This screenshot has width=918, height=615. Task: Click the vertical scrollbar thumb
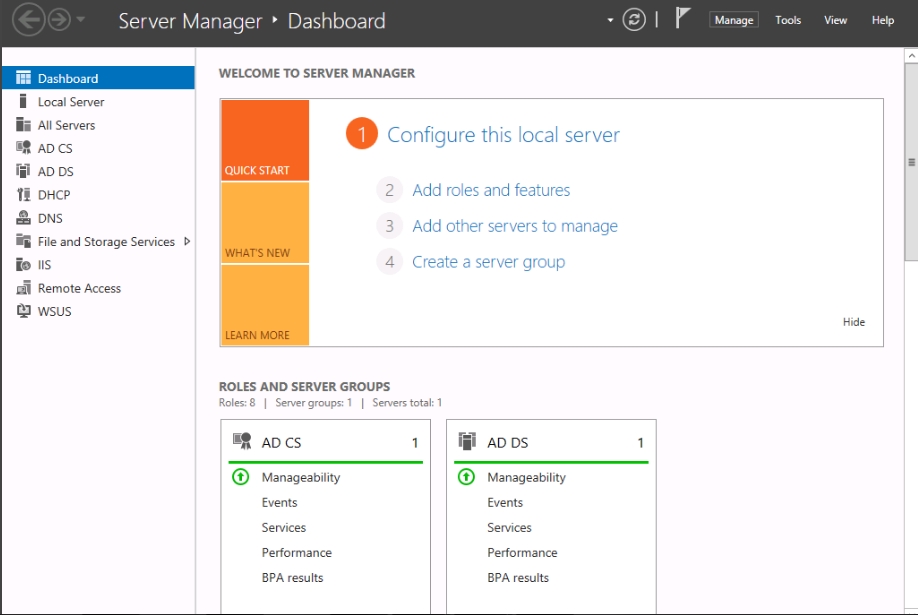coord(911,162)
